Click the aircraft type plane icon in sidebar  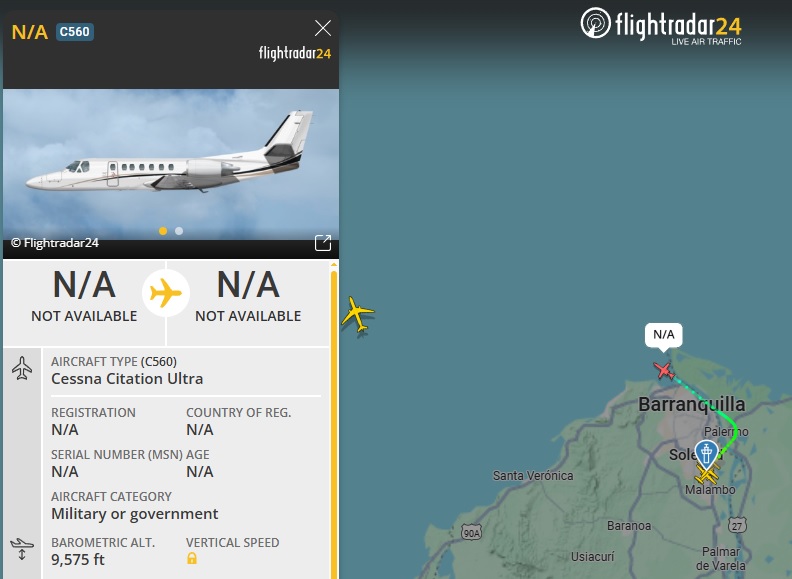click(22, 368)
